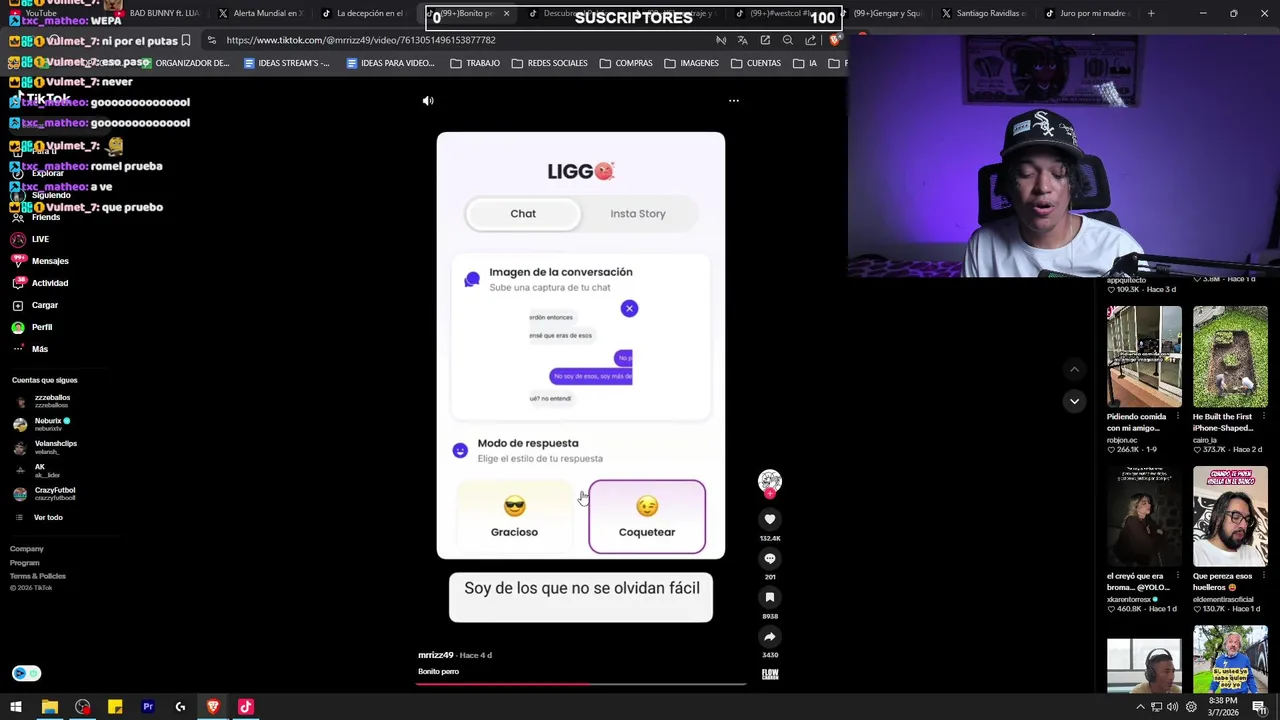Image resolution: width=1280 pixels, height=720 pixels.
Task: Open the COMPRAS bookmarks folder
Action: pyautogui.click(x=625, y=63)
